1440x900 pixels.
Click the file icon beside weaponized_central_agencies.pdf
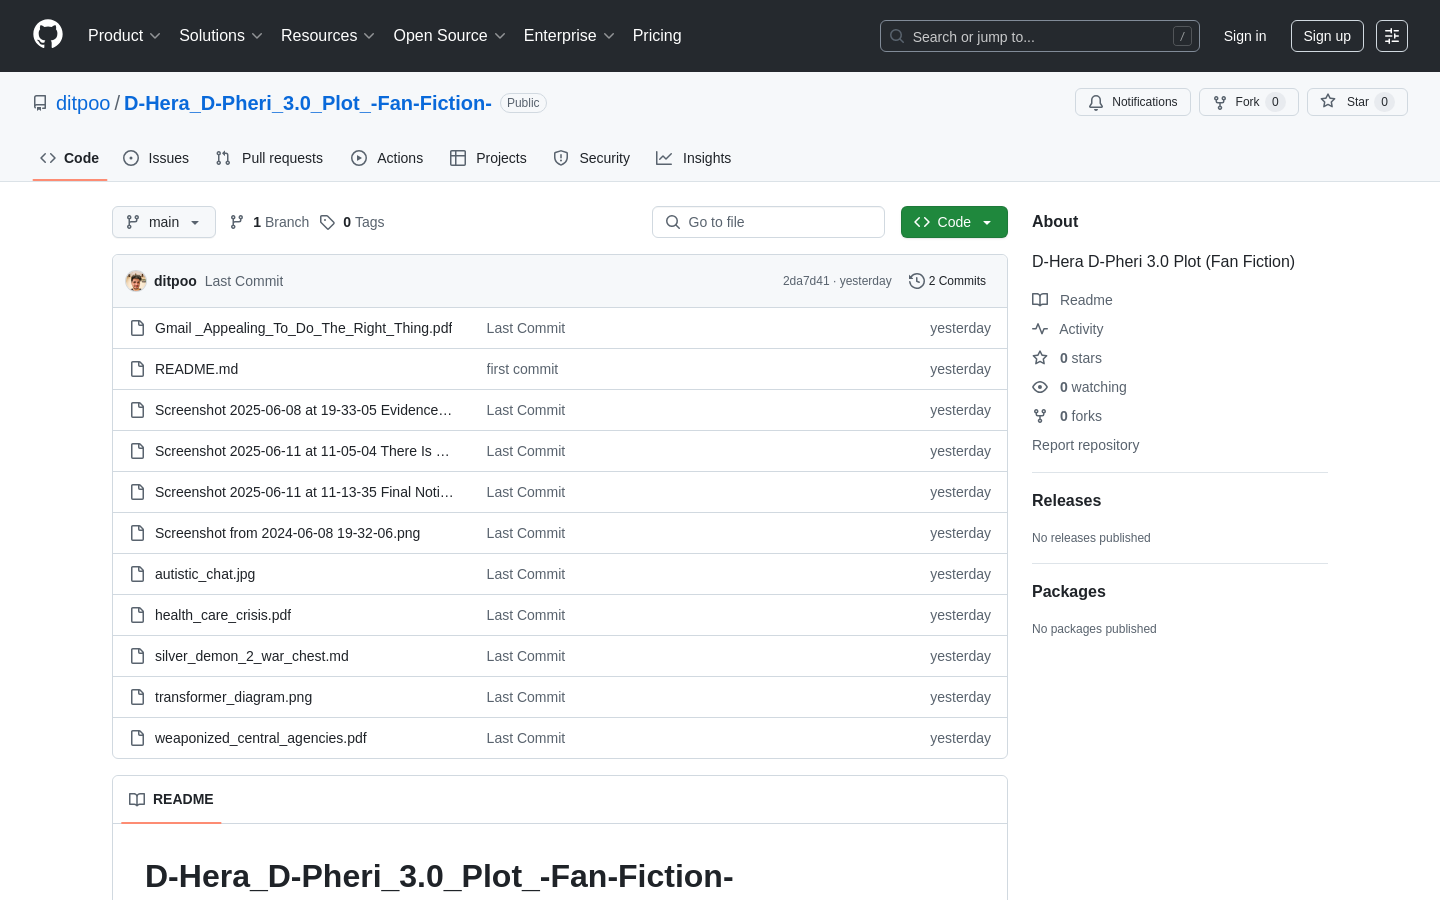pyautogui.click(x=138, y=738)
